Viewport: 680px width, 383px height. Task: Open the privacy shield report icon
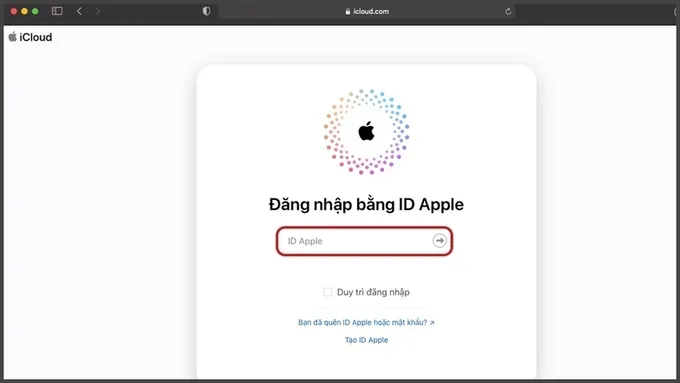(x=206, y=11)
